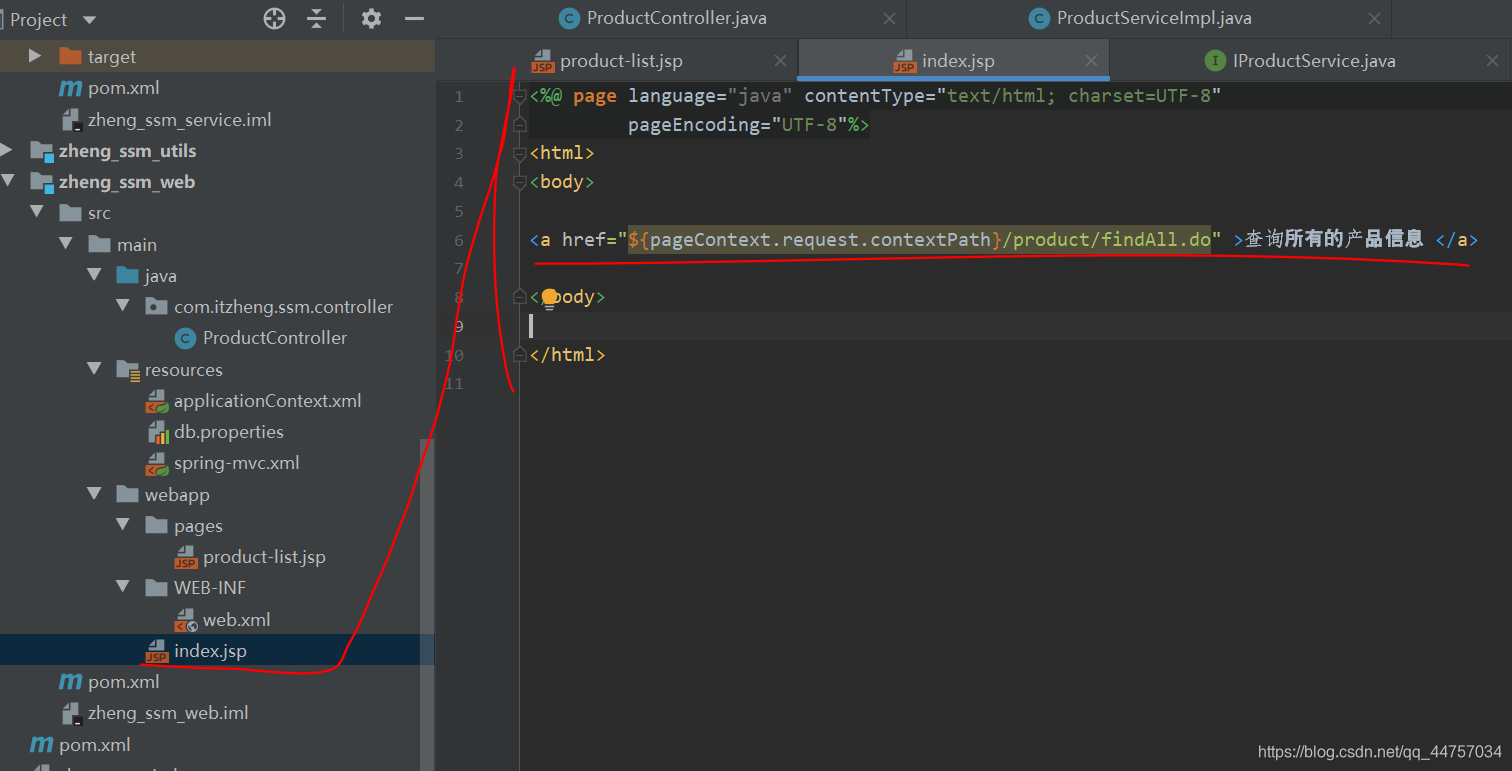Close the IProductService.java tab
The image size is (1512, 771).
(x=1493, y=61)
